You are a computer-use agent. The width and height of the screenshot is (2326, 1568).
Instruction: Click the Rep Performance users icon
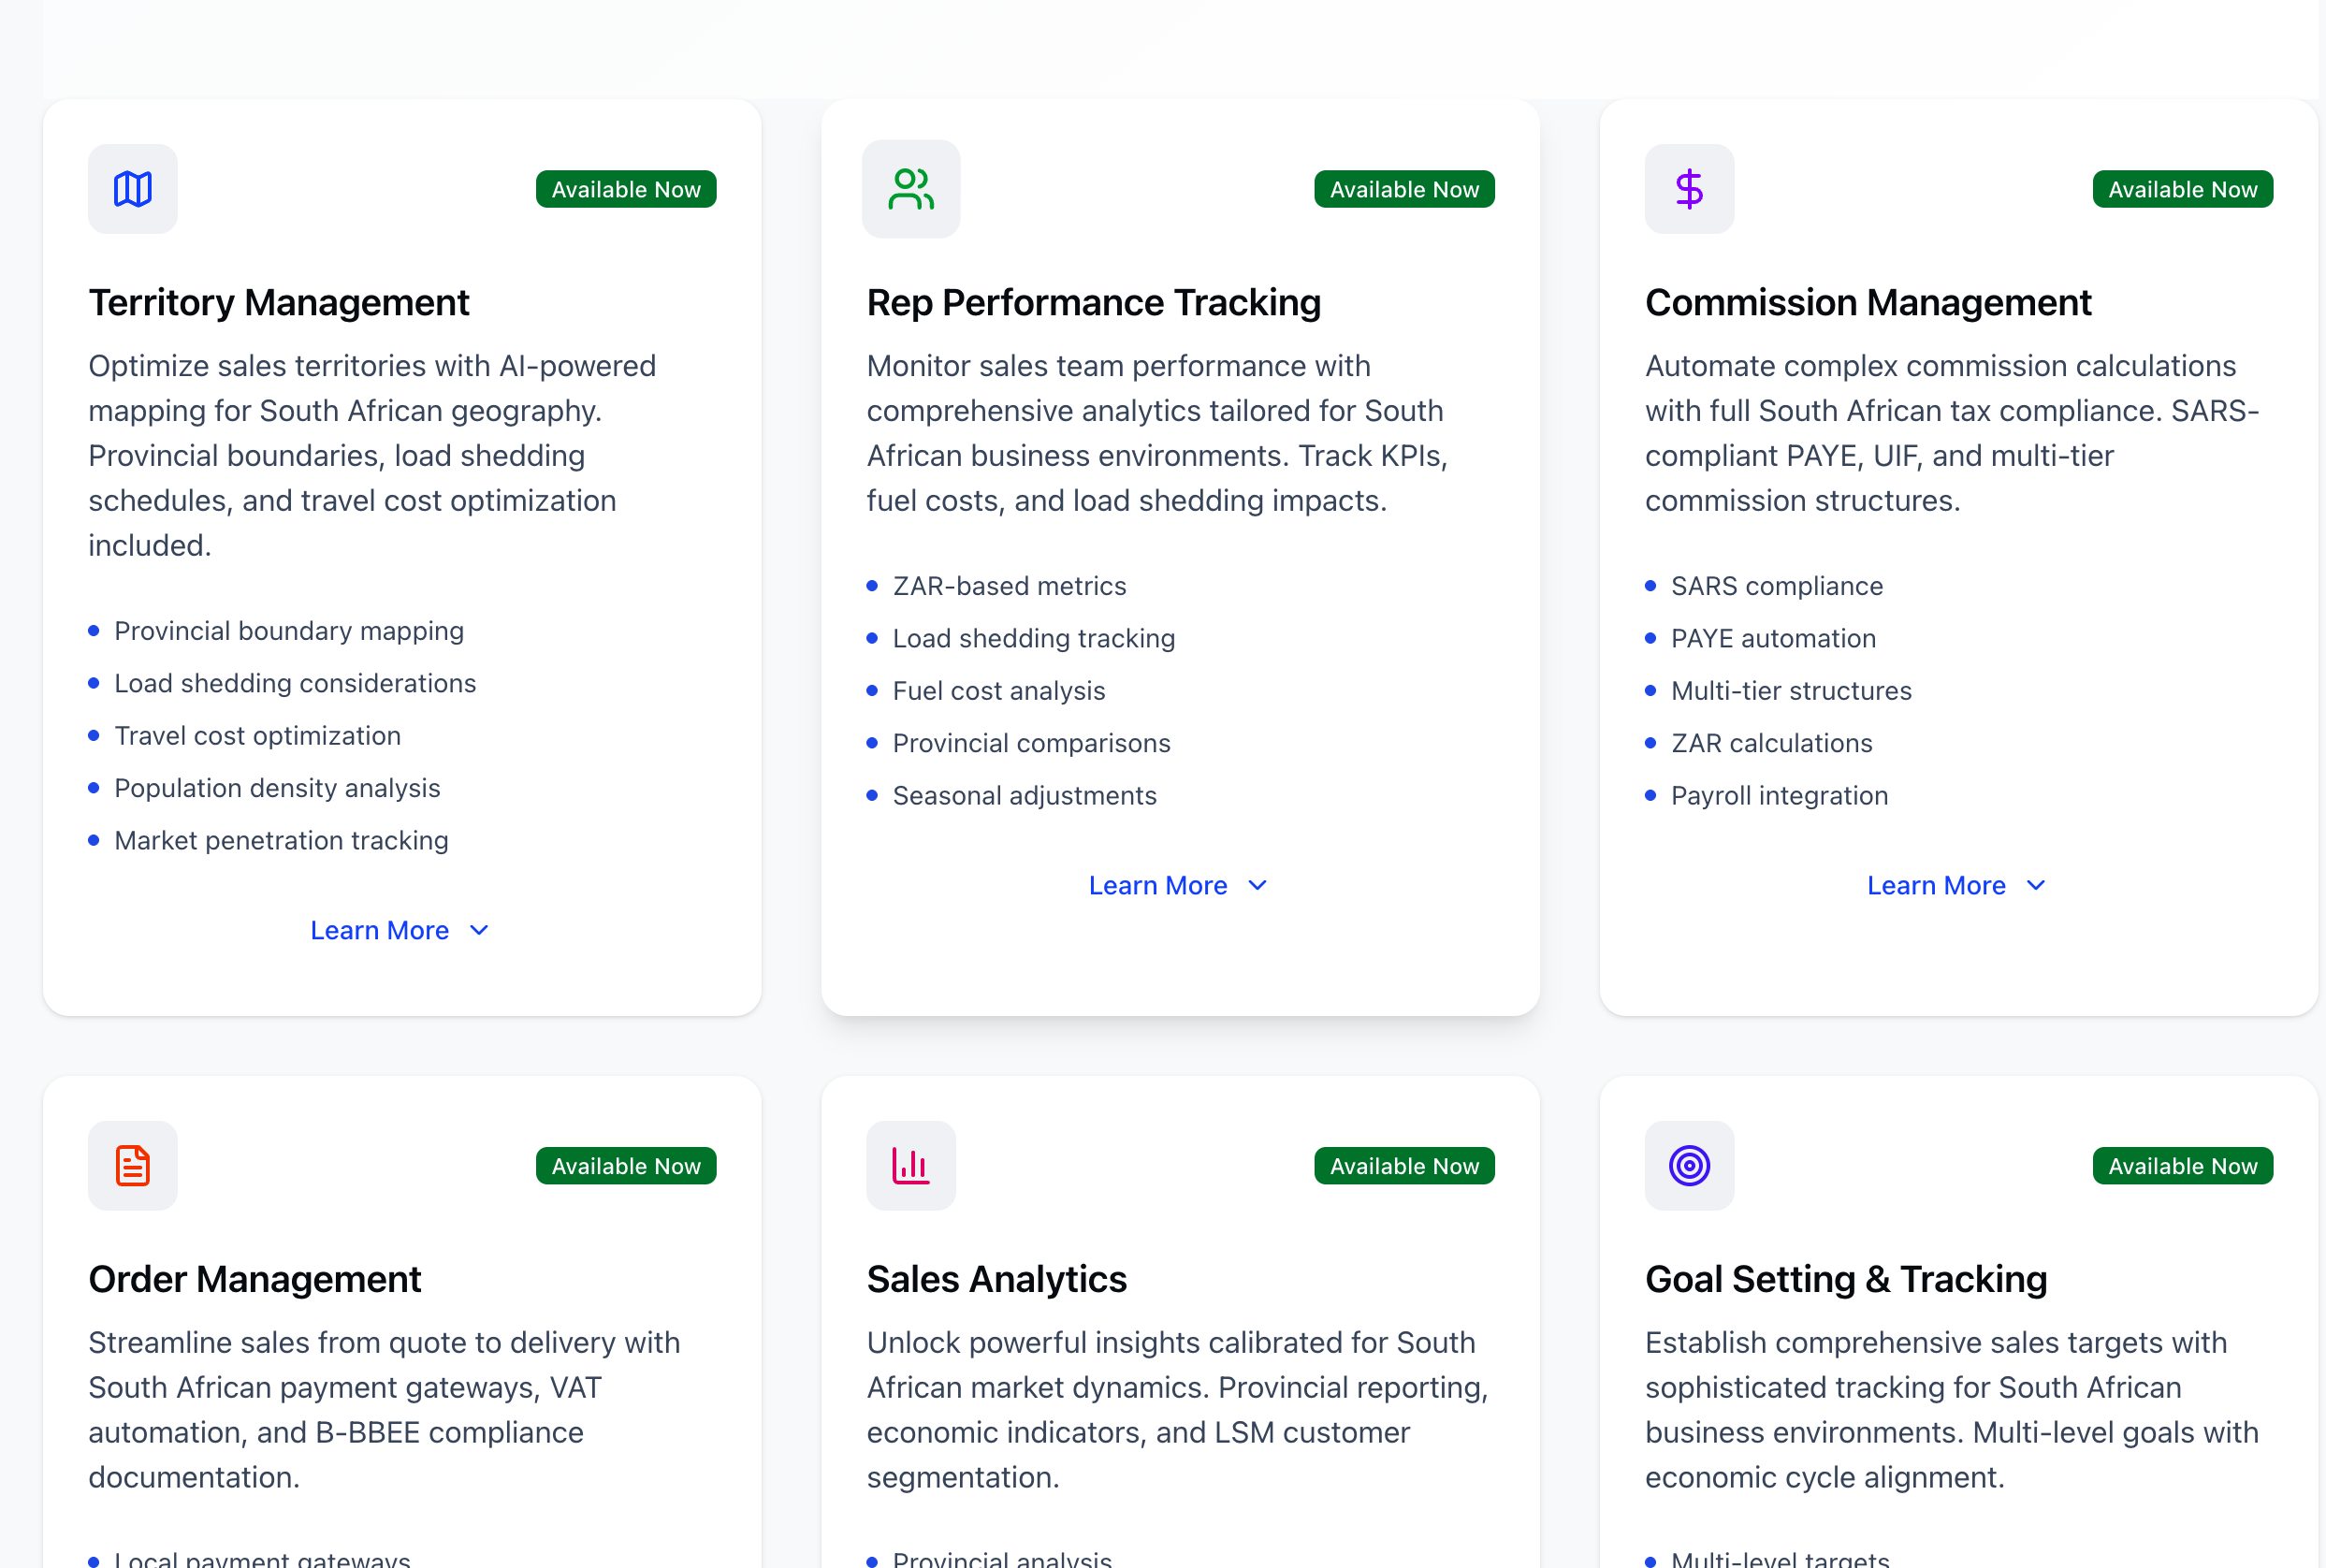(x=910, y=189)
